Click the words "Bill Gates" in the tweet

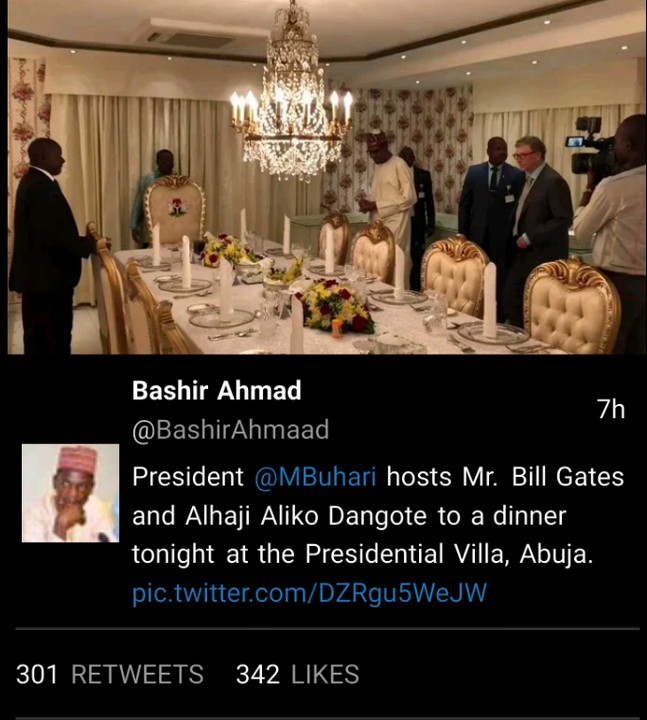(567, 476)
